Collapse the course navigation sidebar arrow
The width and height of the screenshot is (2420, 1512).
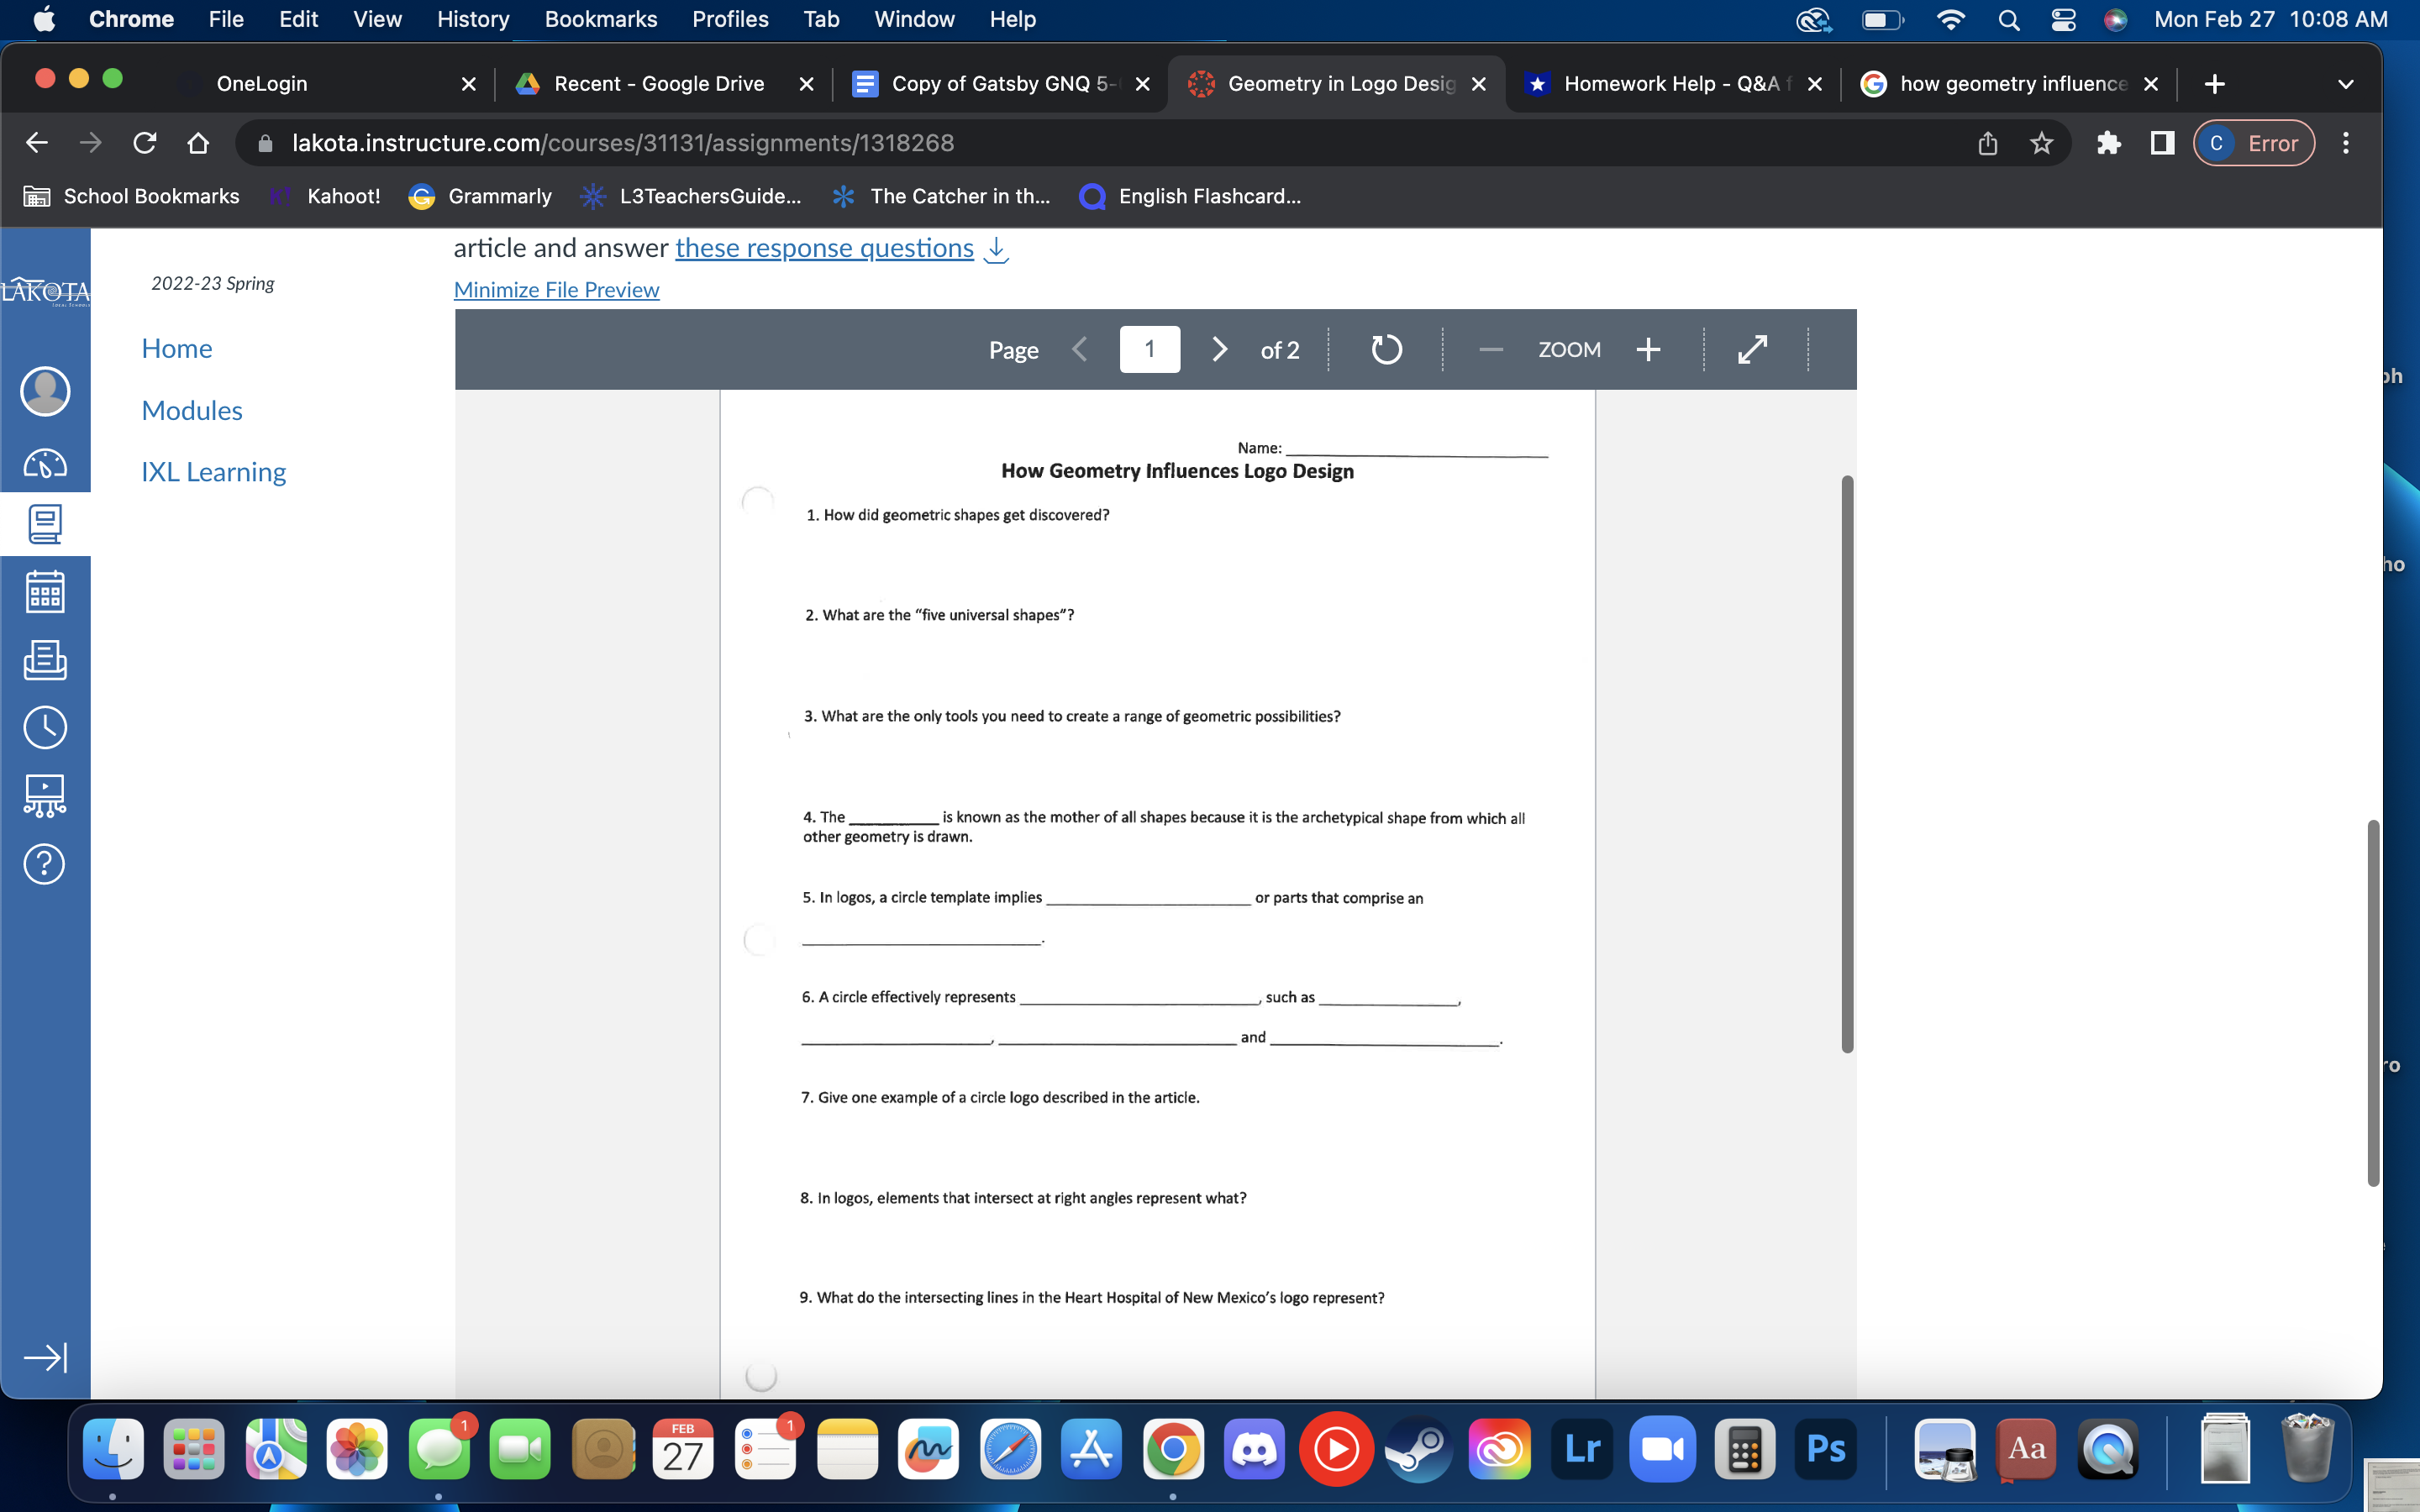coord(44,1357)
